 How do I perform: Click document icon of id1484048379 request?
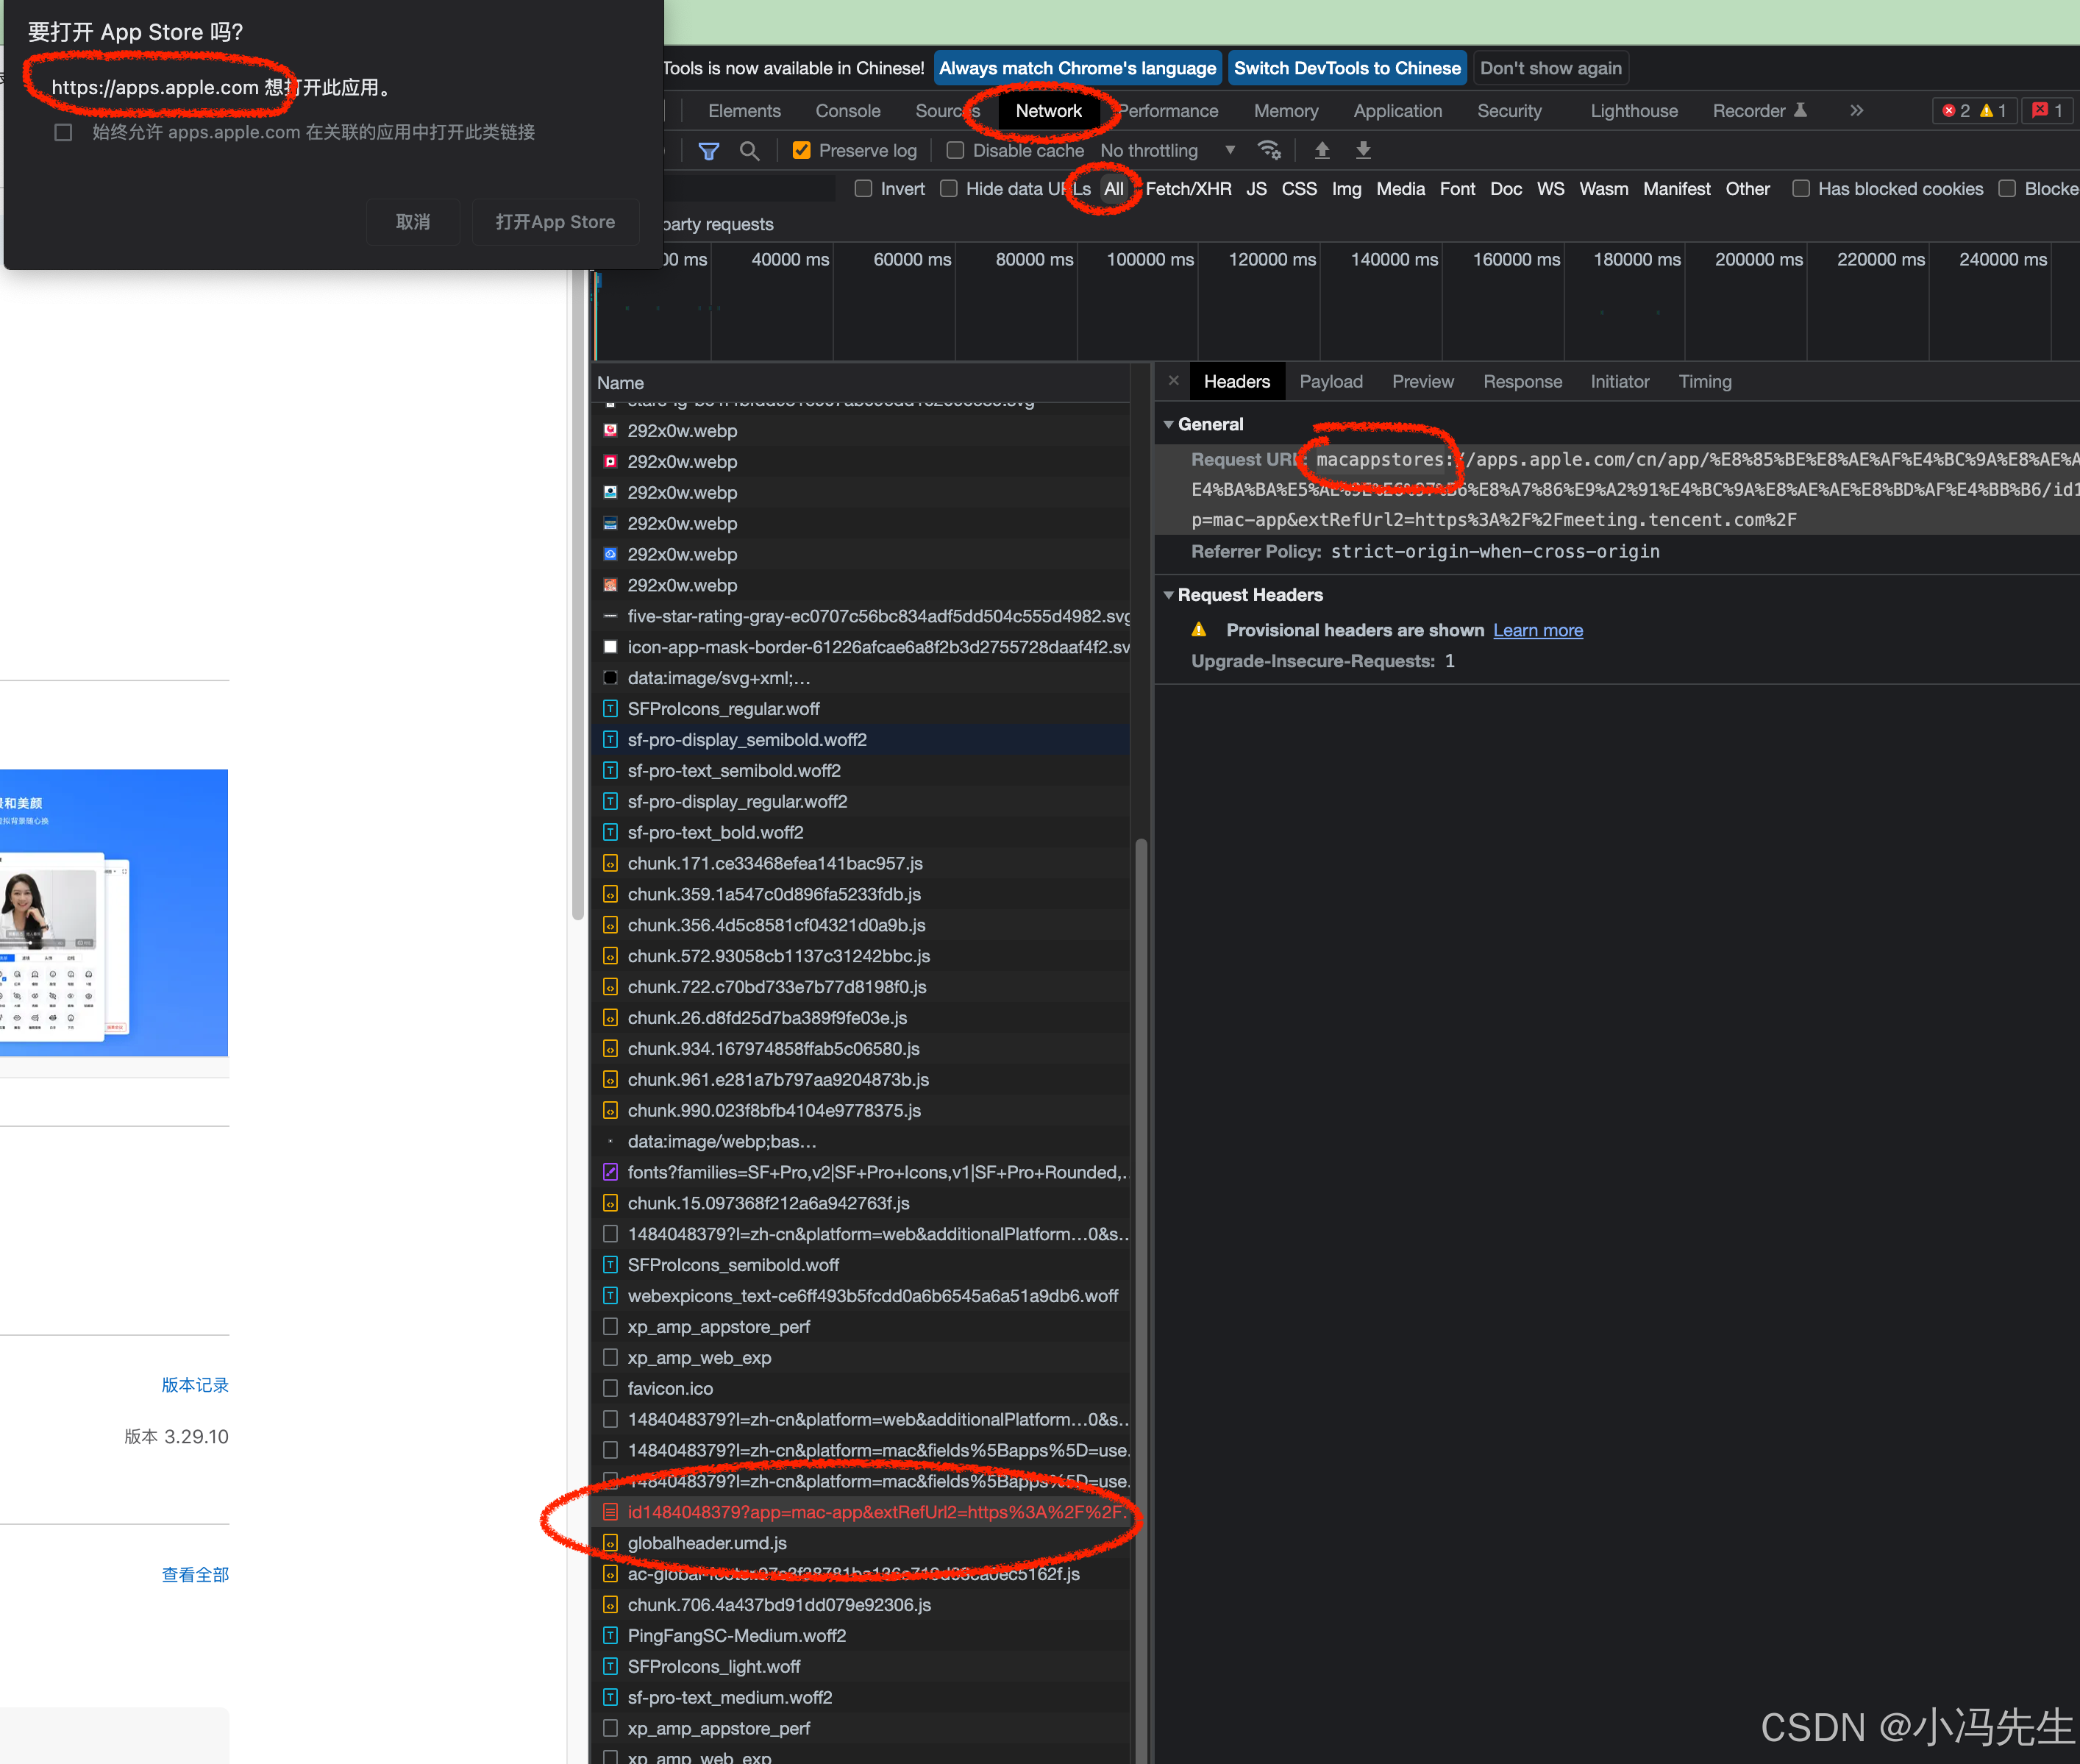[x=610, y=1512]
